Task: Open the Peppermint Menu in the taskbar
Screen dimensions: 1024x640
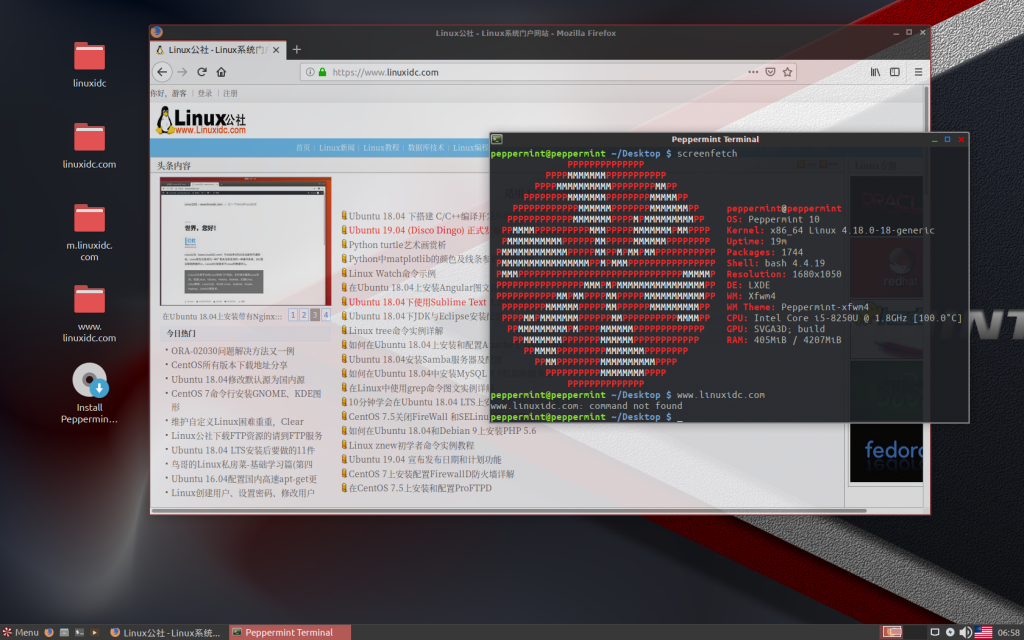Action: [22, 631]
